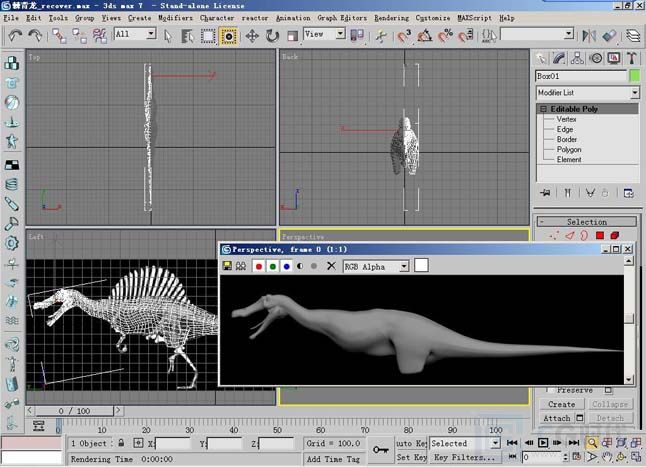646x467 pixels.
Task: Click the Box01 object name field
Action: [x=581, y=76]
